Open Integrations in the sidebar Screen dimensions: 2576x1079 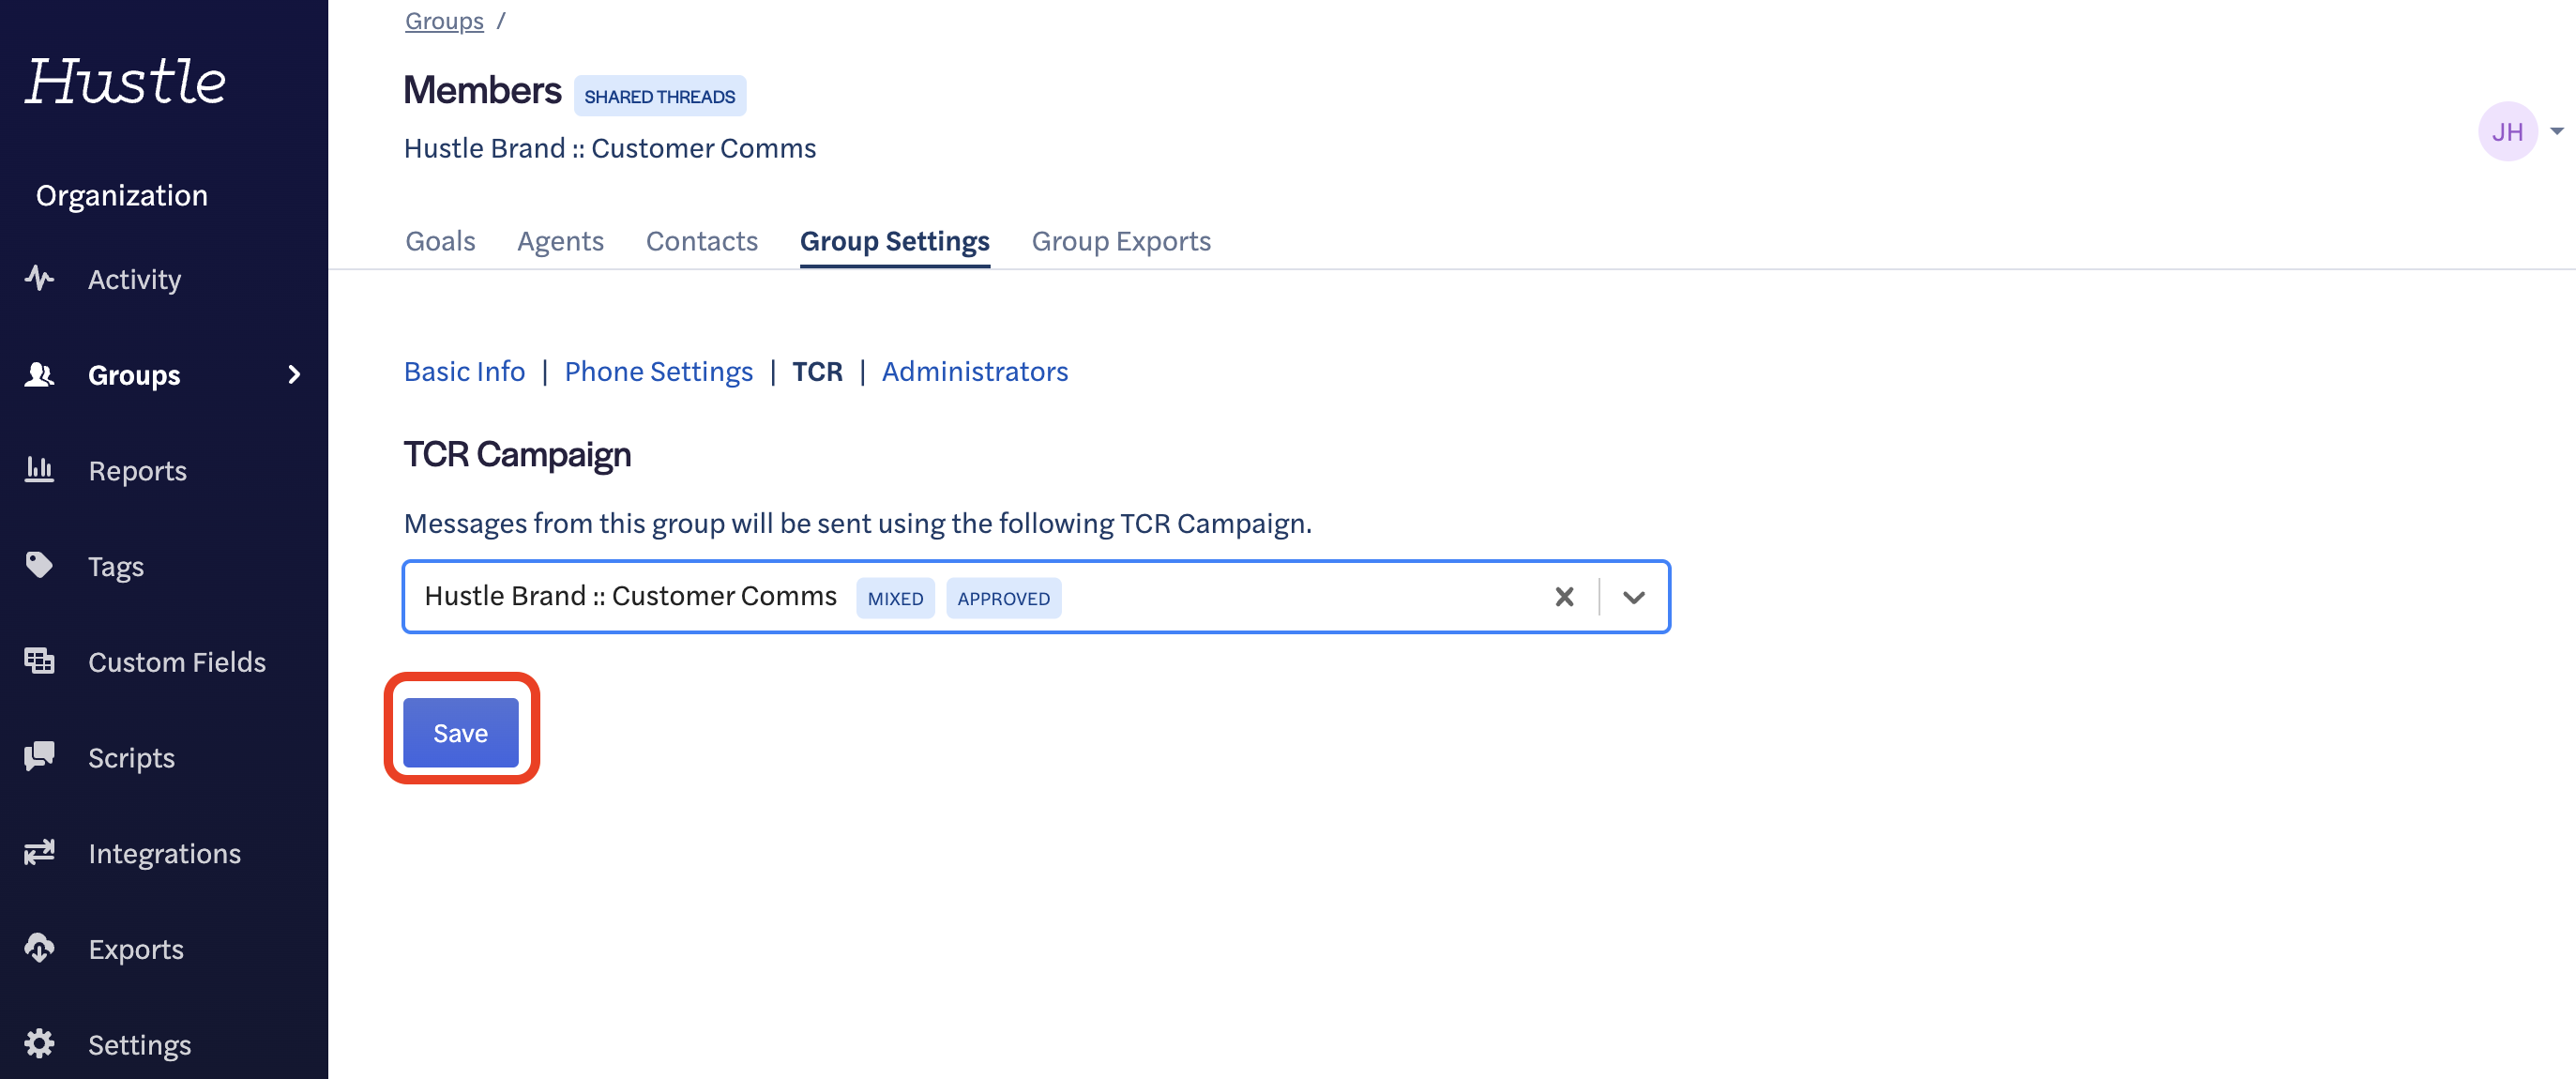[164, 853]
